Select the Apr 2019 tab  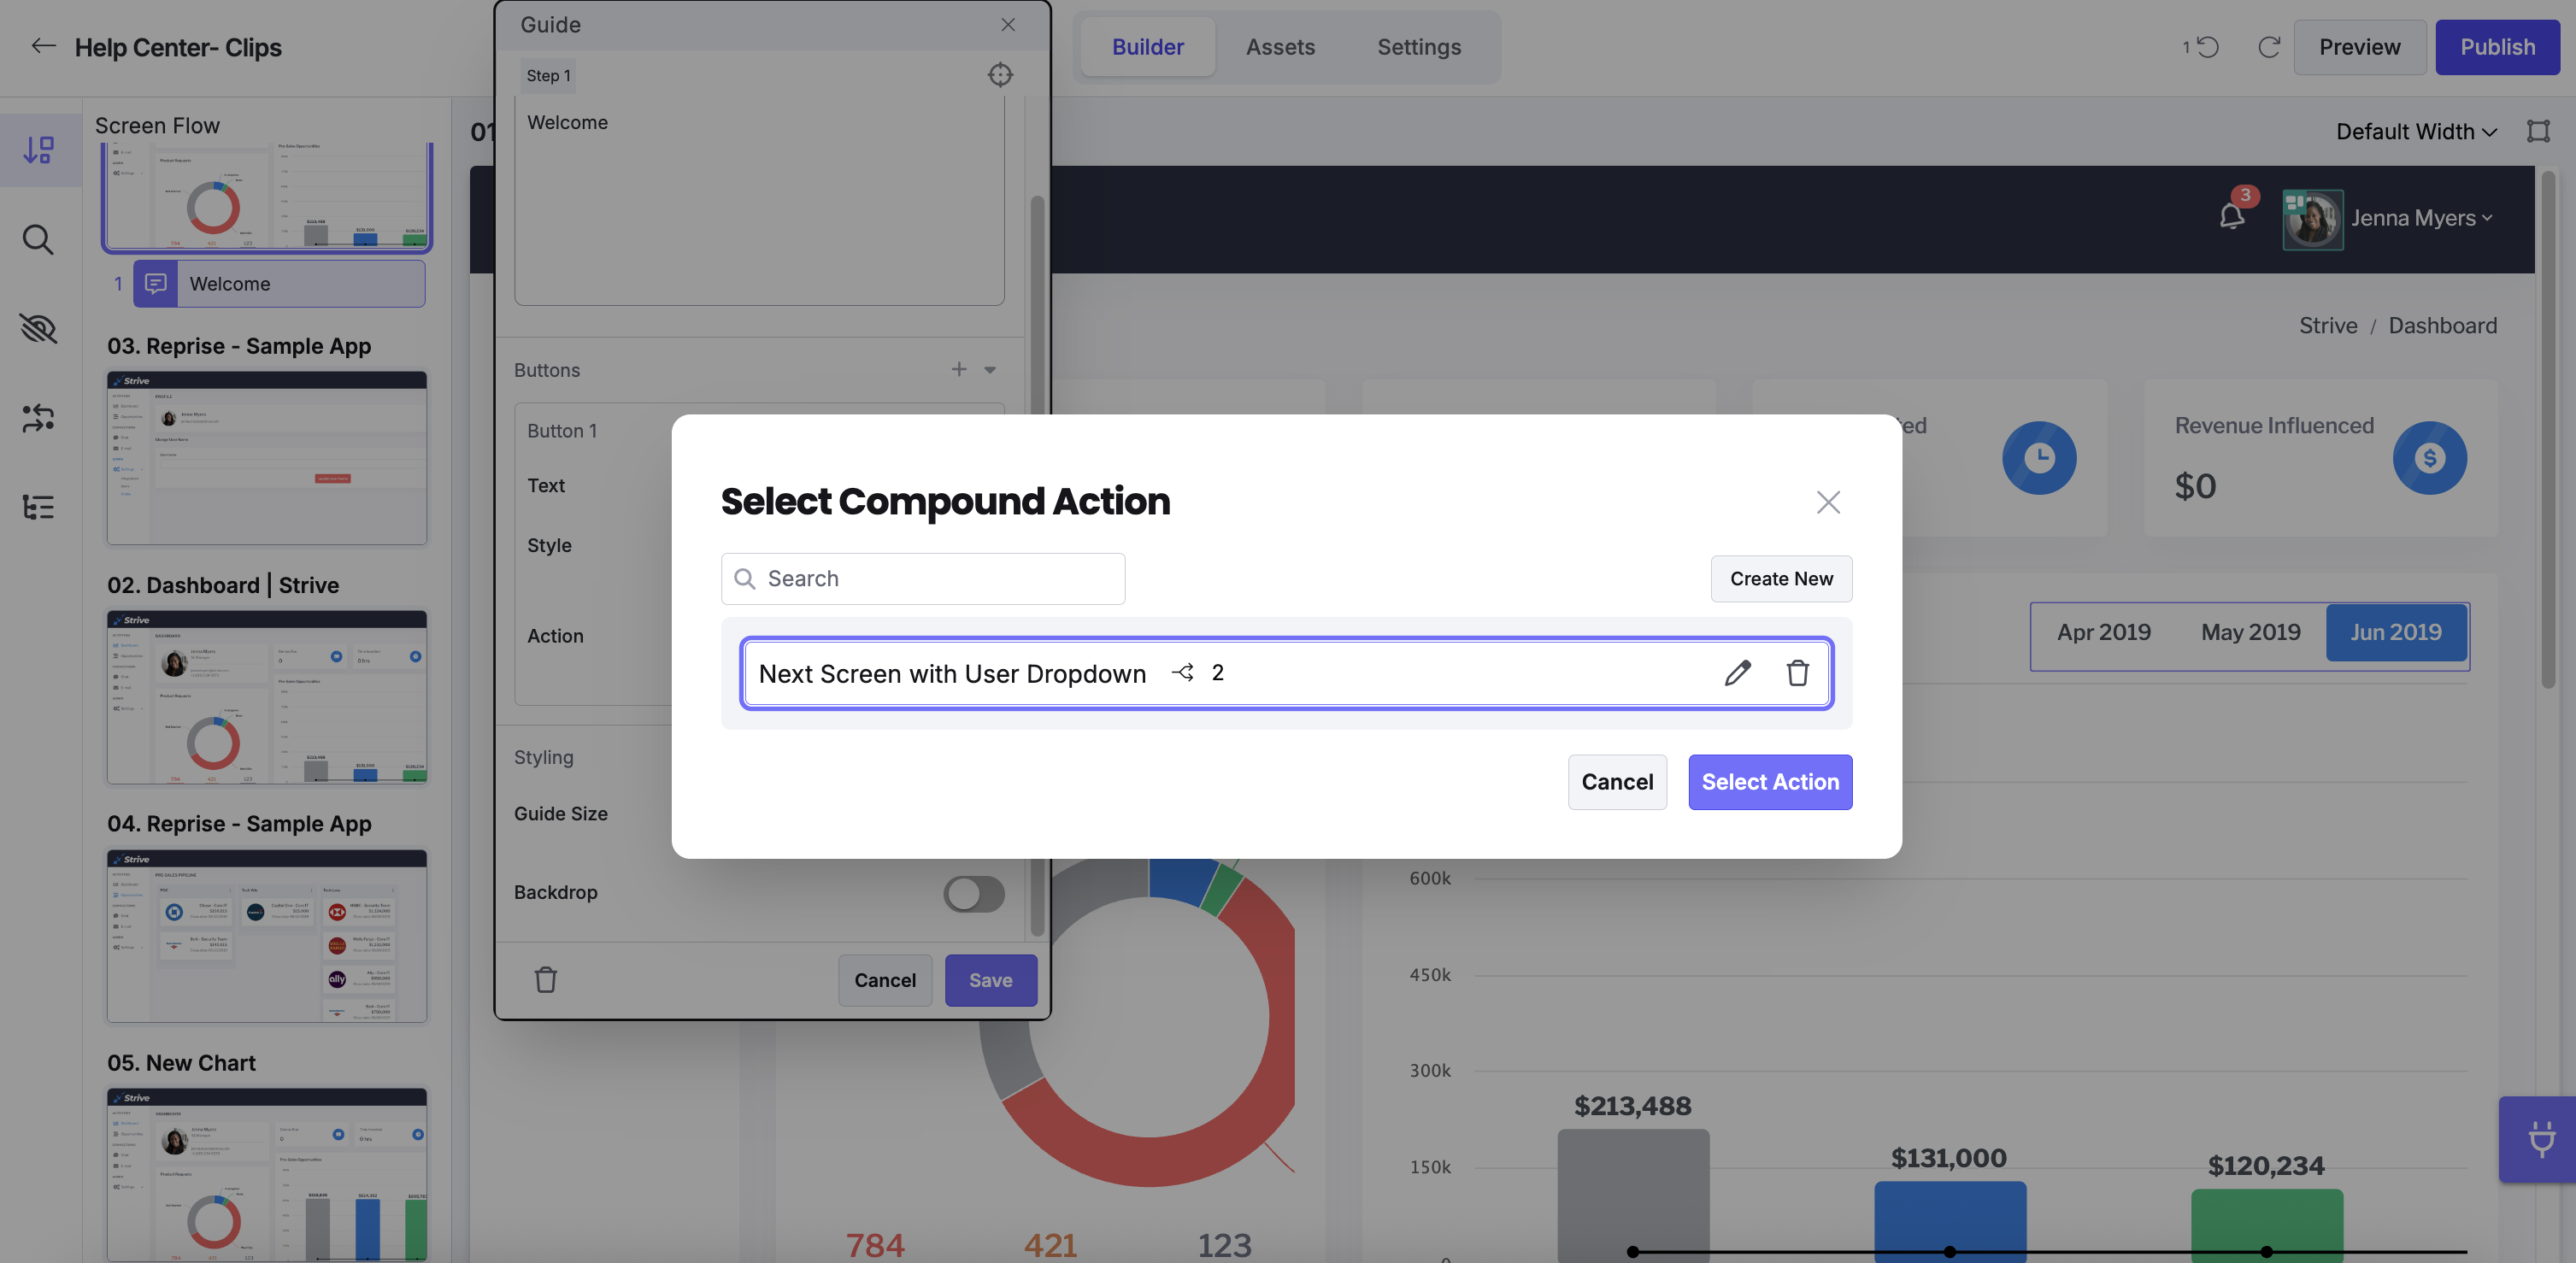coord(2103,633)
